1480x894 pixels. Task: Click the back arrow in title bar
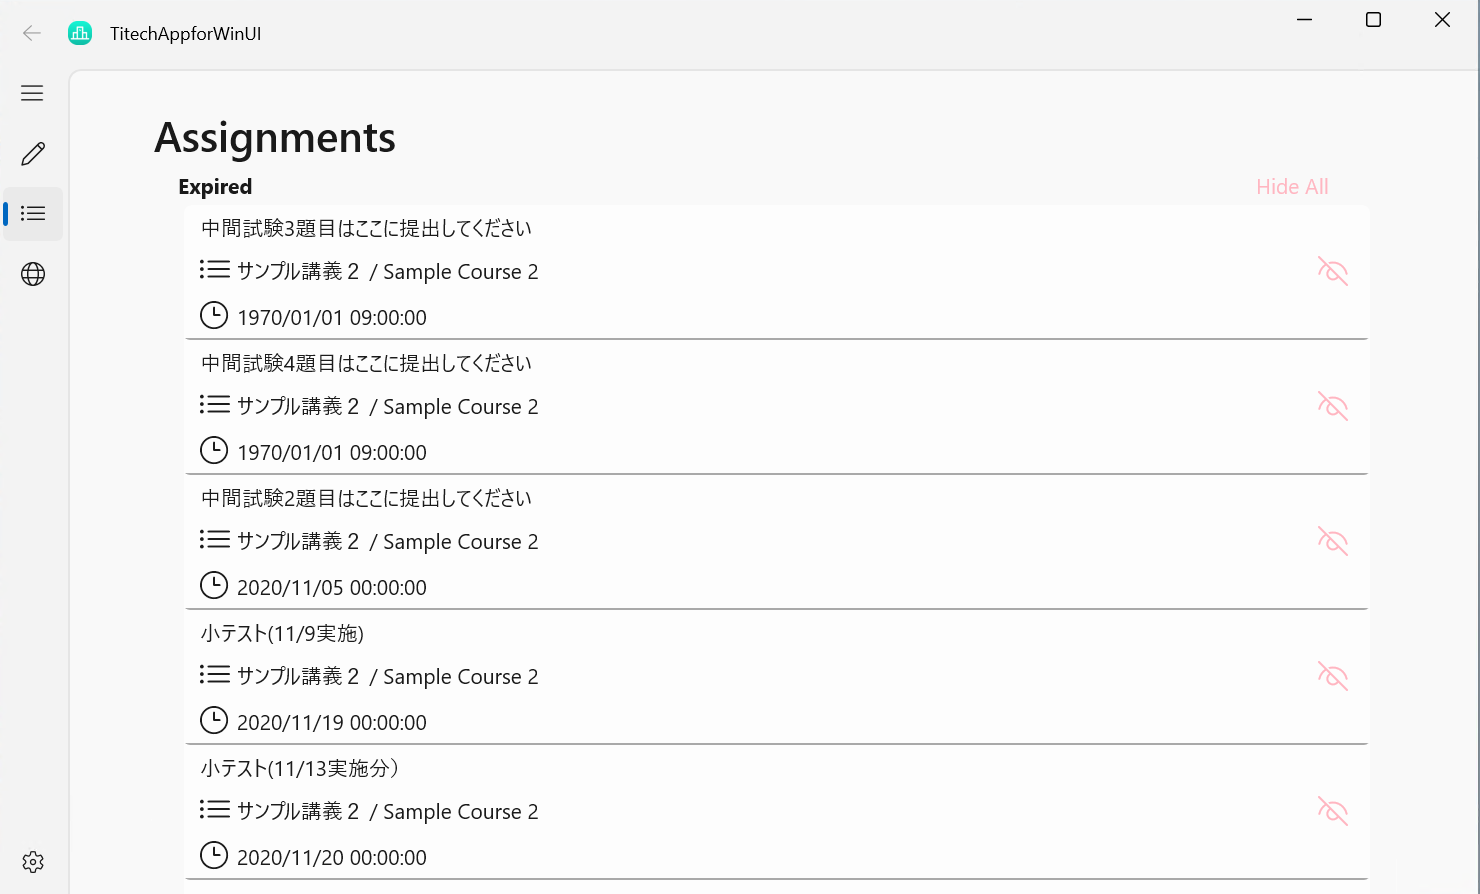coord(32,33)
